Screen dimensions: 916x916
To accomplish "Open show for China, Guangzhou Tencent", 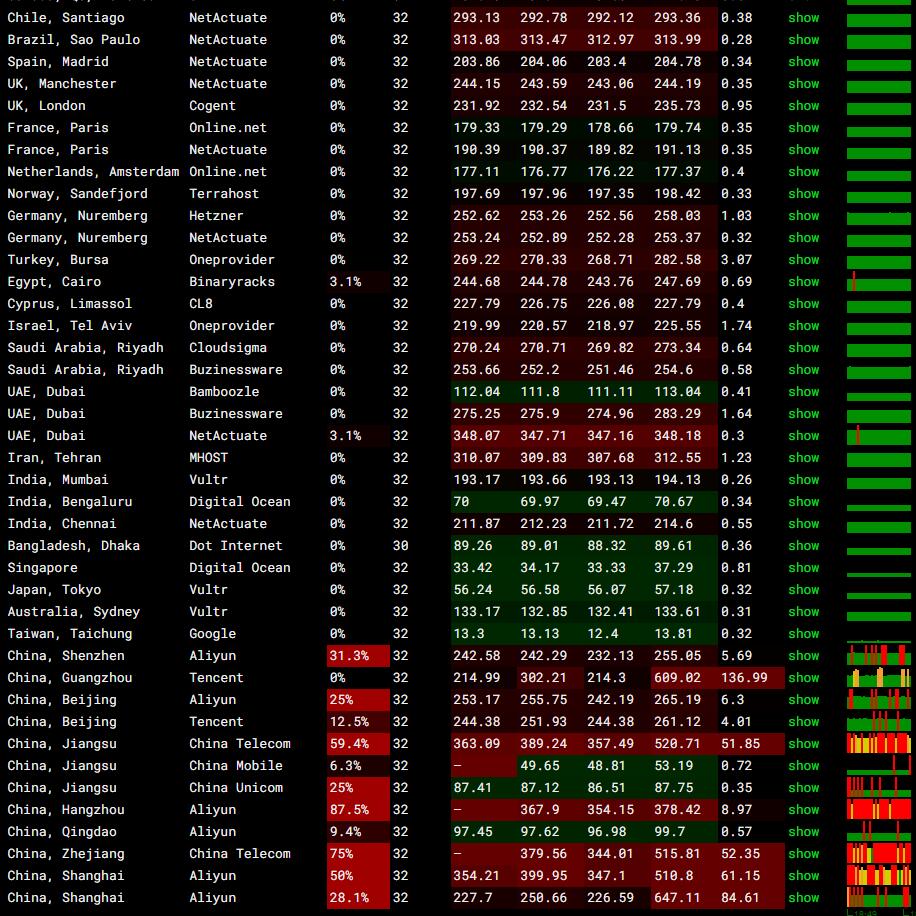I will [803, 678].
